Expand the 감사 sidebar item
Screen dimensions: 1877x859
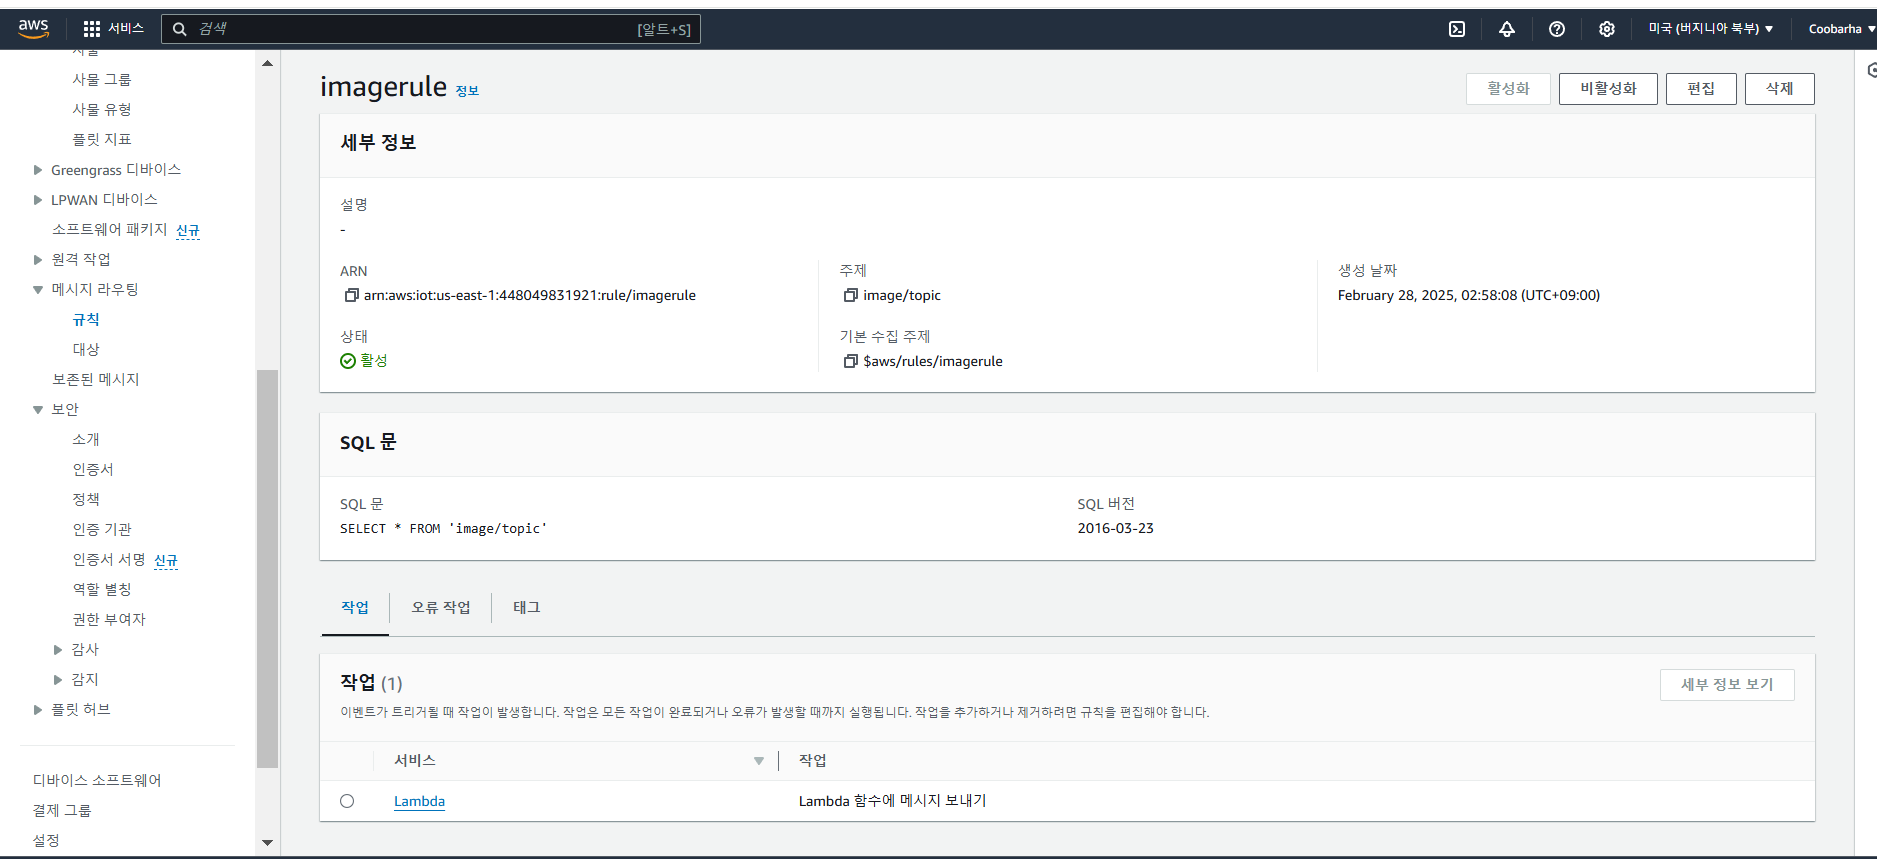(58, 650)
